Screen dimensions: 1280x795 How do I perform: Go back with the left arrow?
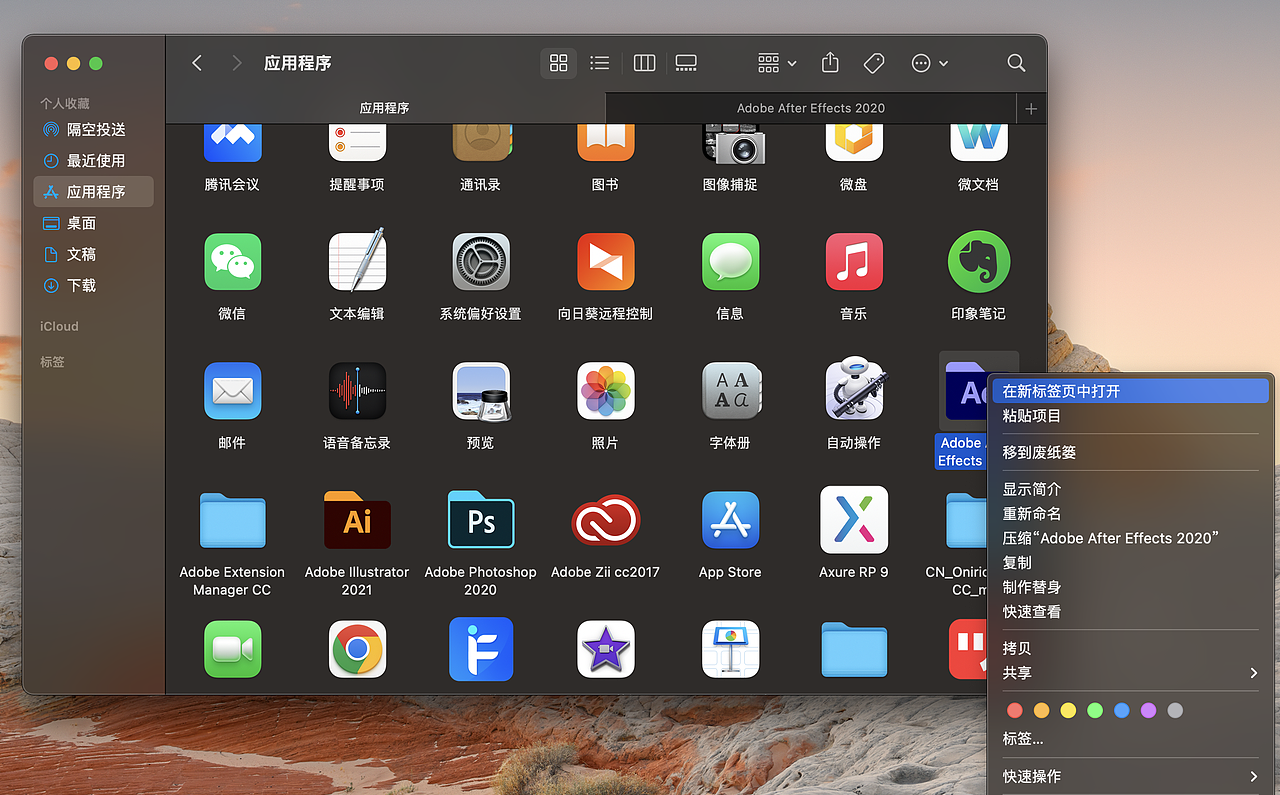[197, 63]
